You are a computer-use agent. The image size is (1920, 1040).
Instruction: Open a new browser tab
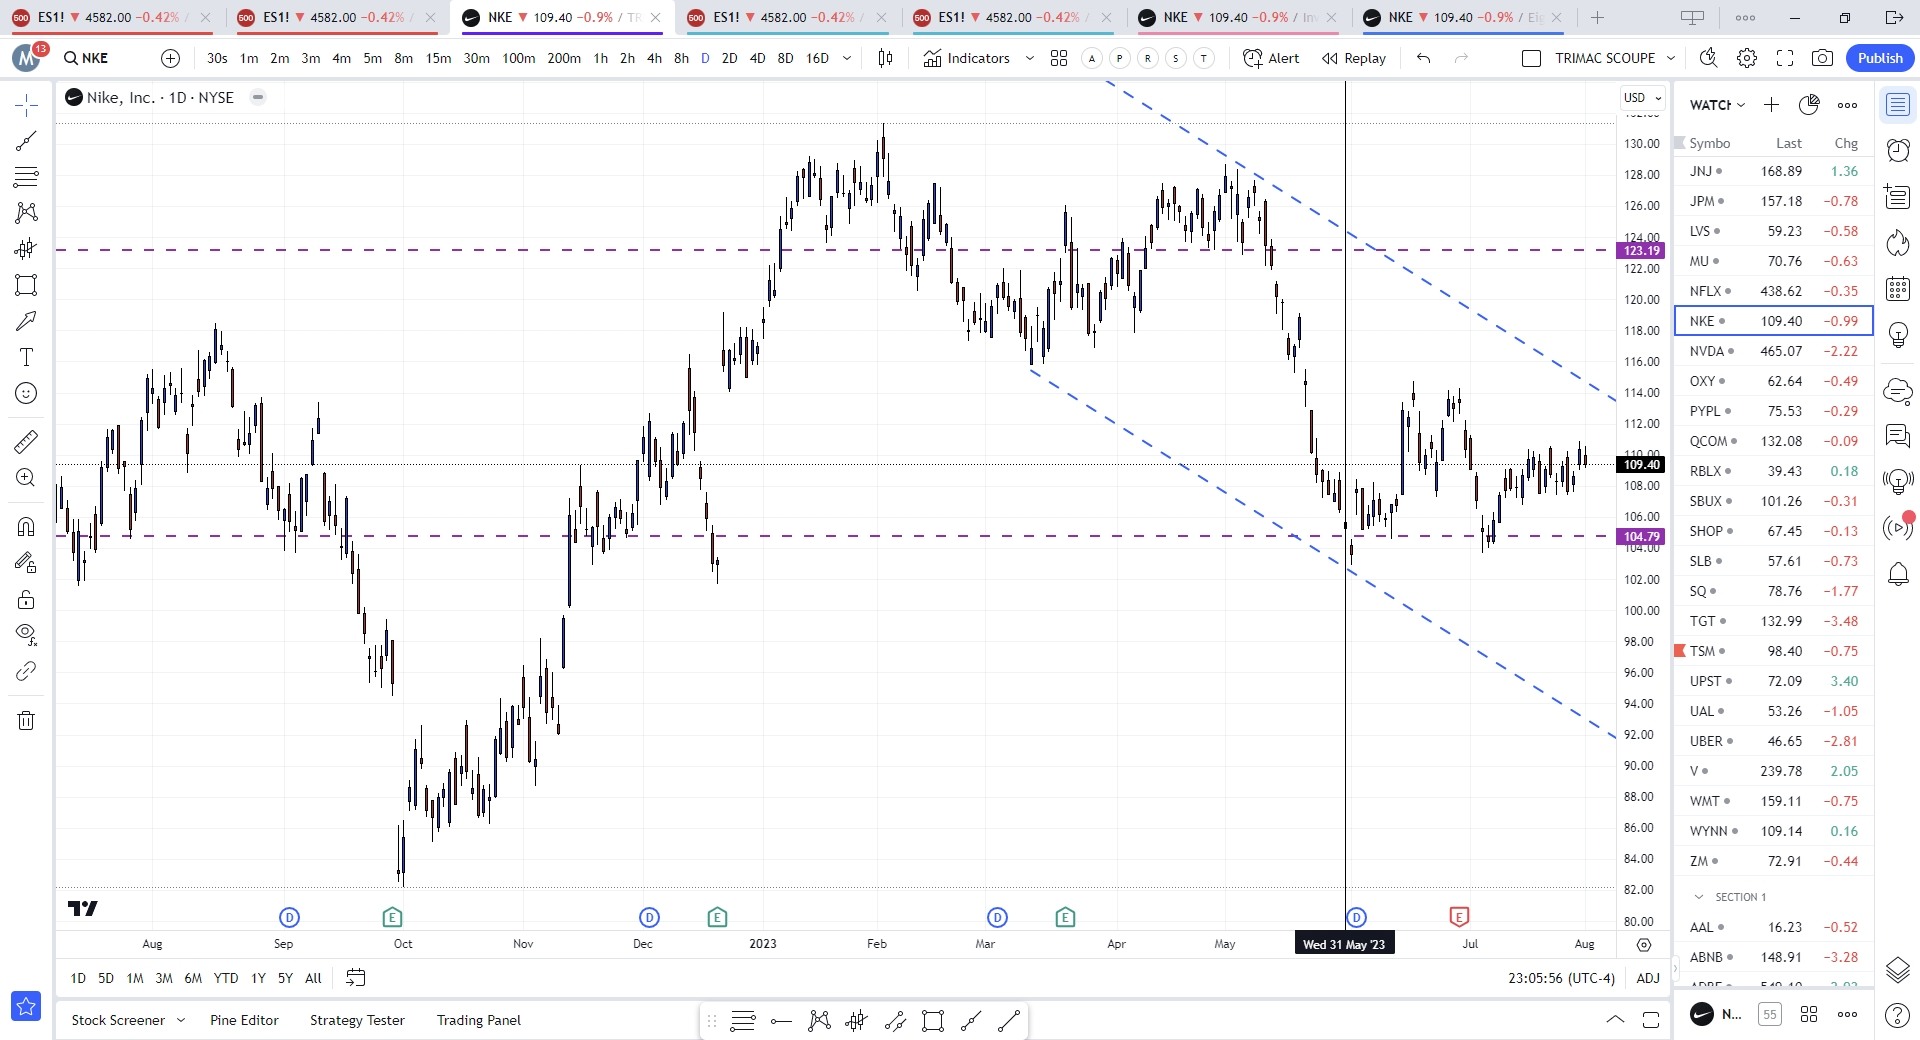coord(1597,17)
